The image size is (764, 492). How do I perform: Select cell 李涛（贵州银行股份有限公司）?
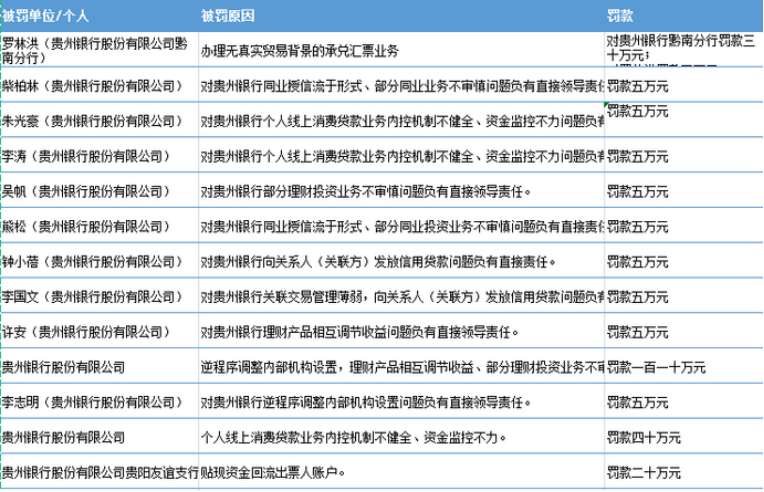99,155
